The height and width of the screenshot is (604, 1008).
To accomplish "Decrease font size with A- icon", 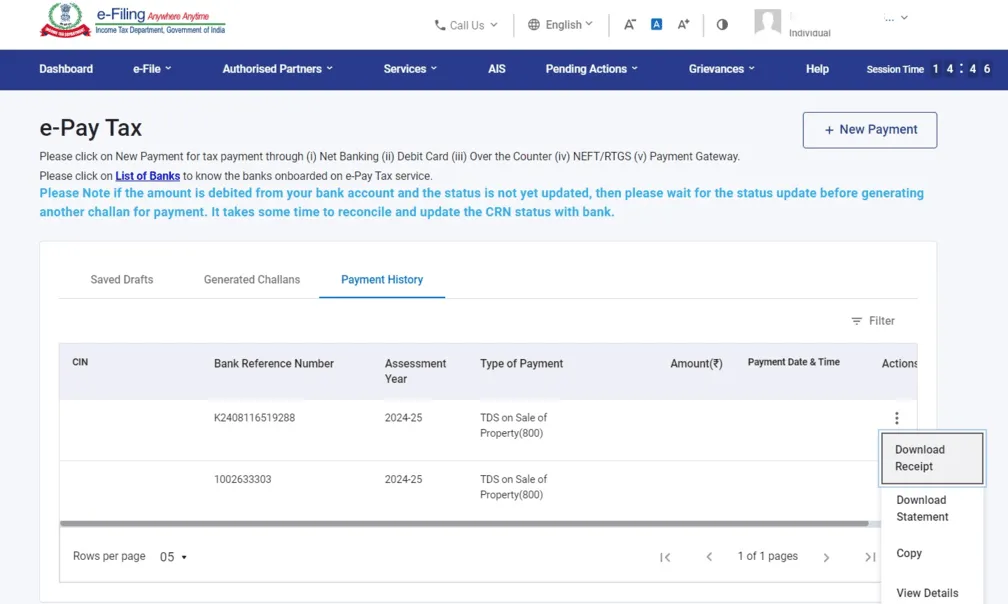I will [631, 23].
